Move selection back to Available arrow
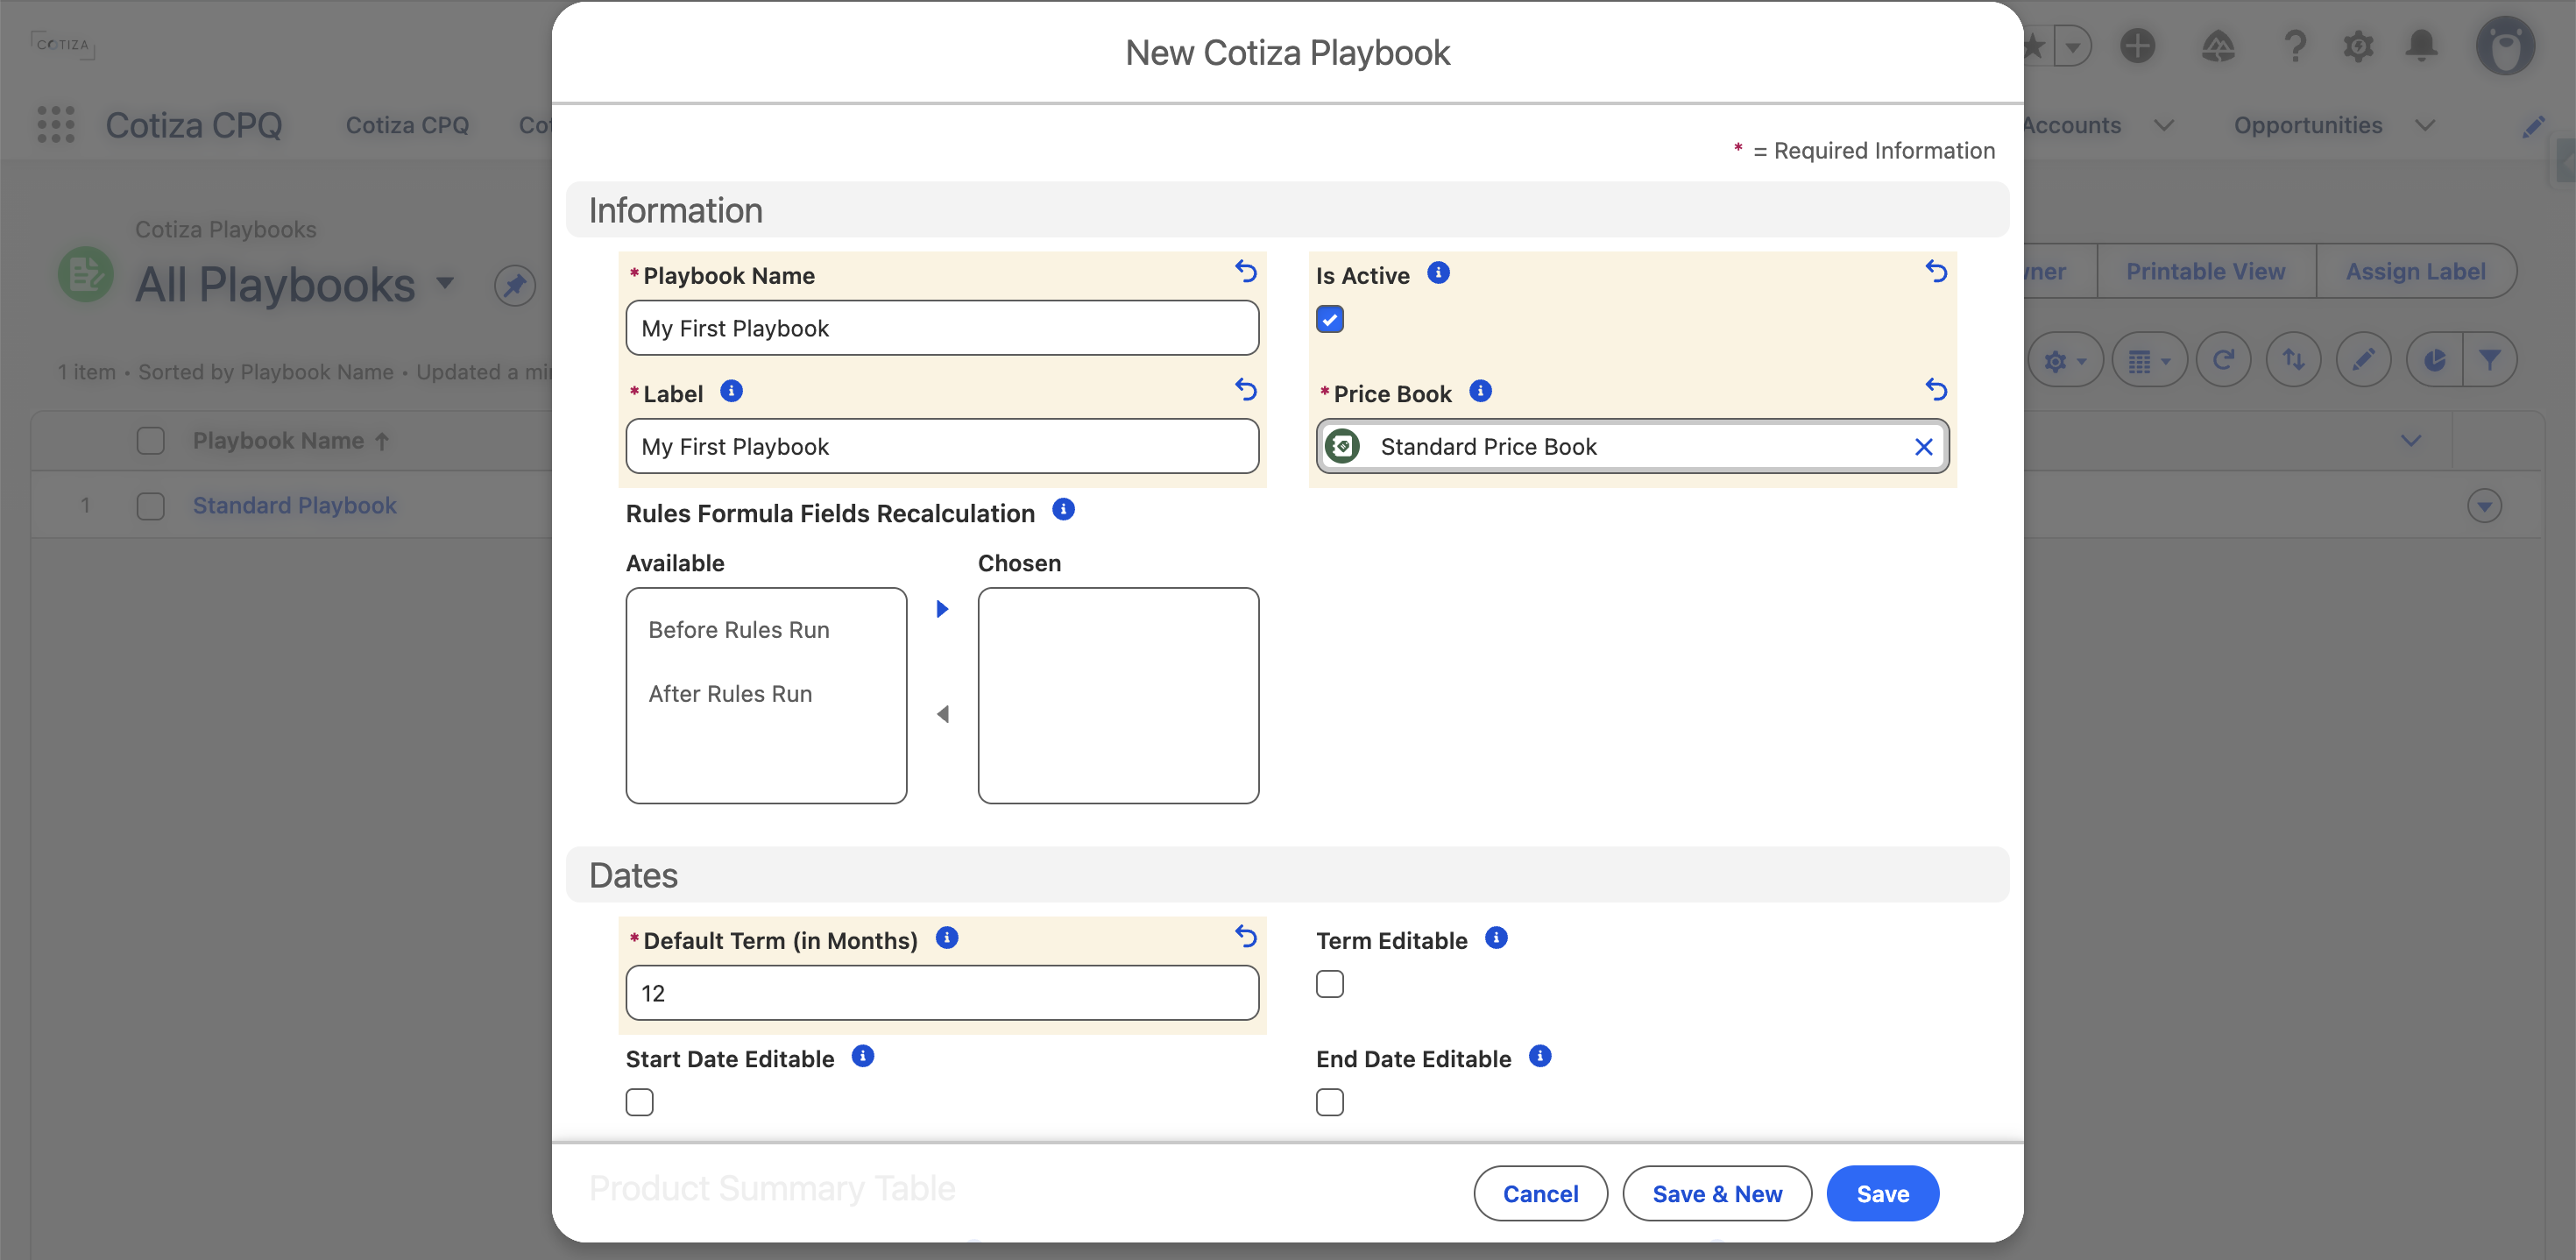 (942, 714)
